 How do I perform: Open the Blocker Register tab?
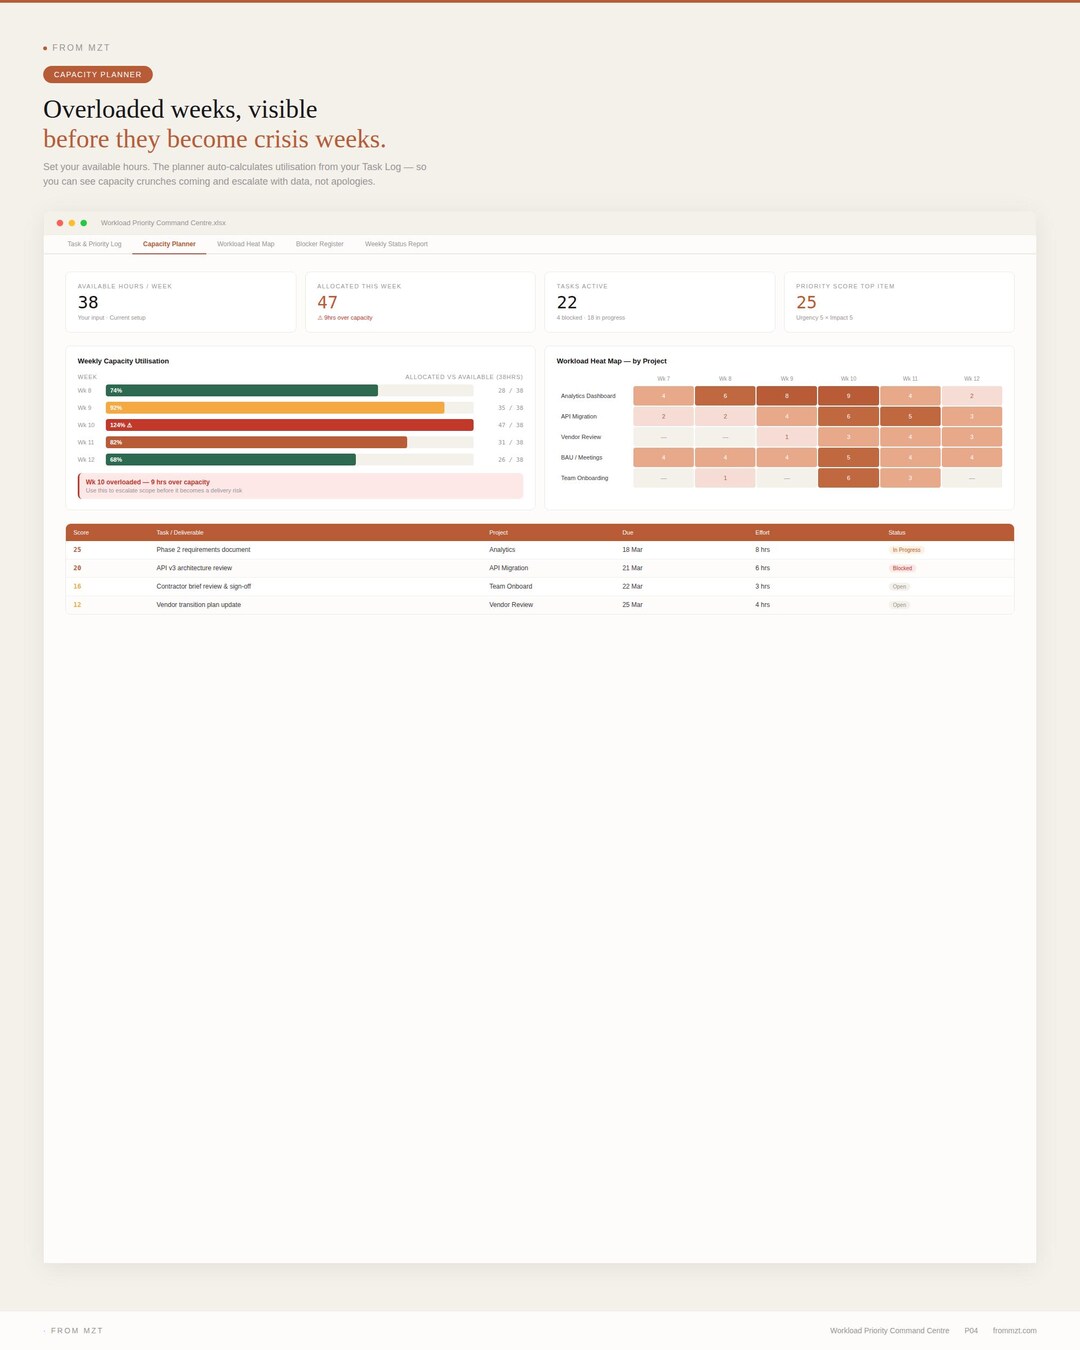[x=320, y=244]
